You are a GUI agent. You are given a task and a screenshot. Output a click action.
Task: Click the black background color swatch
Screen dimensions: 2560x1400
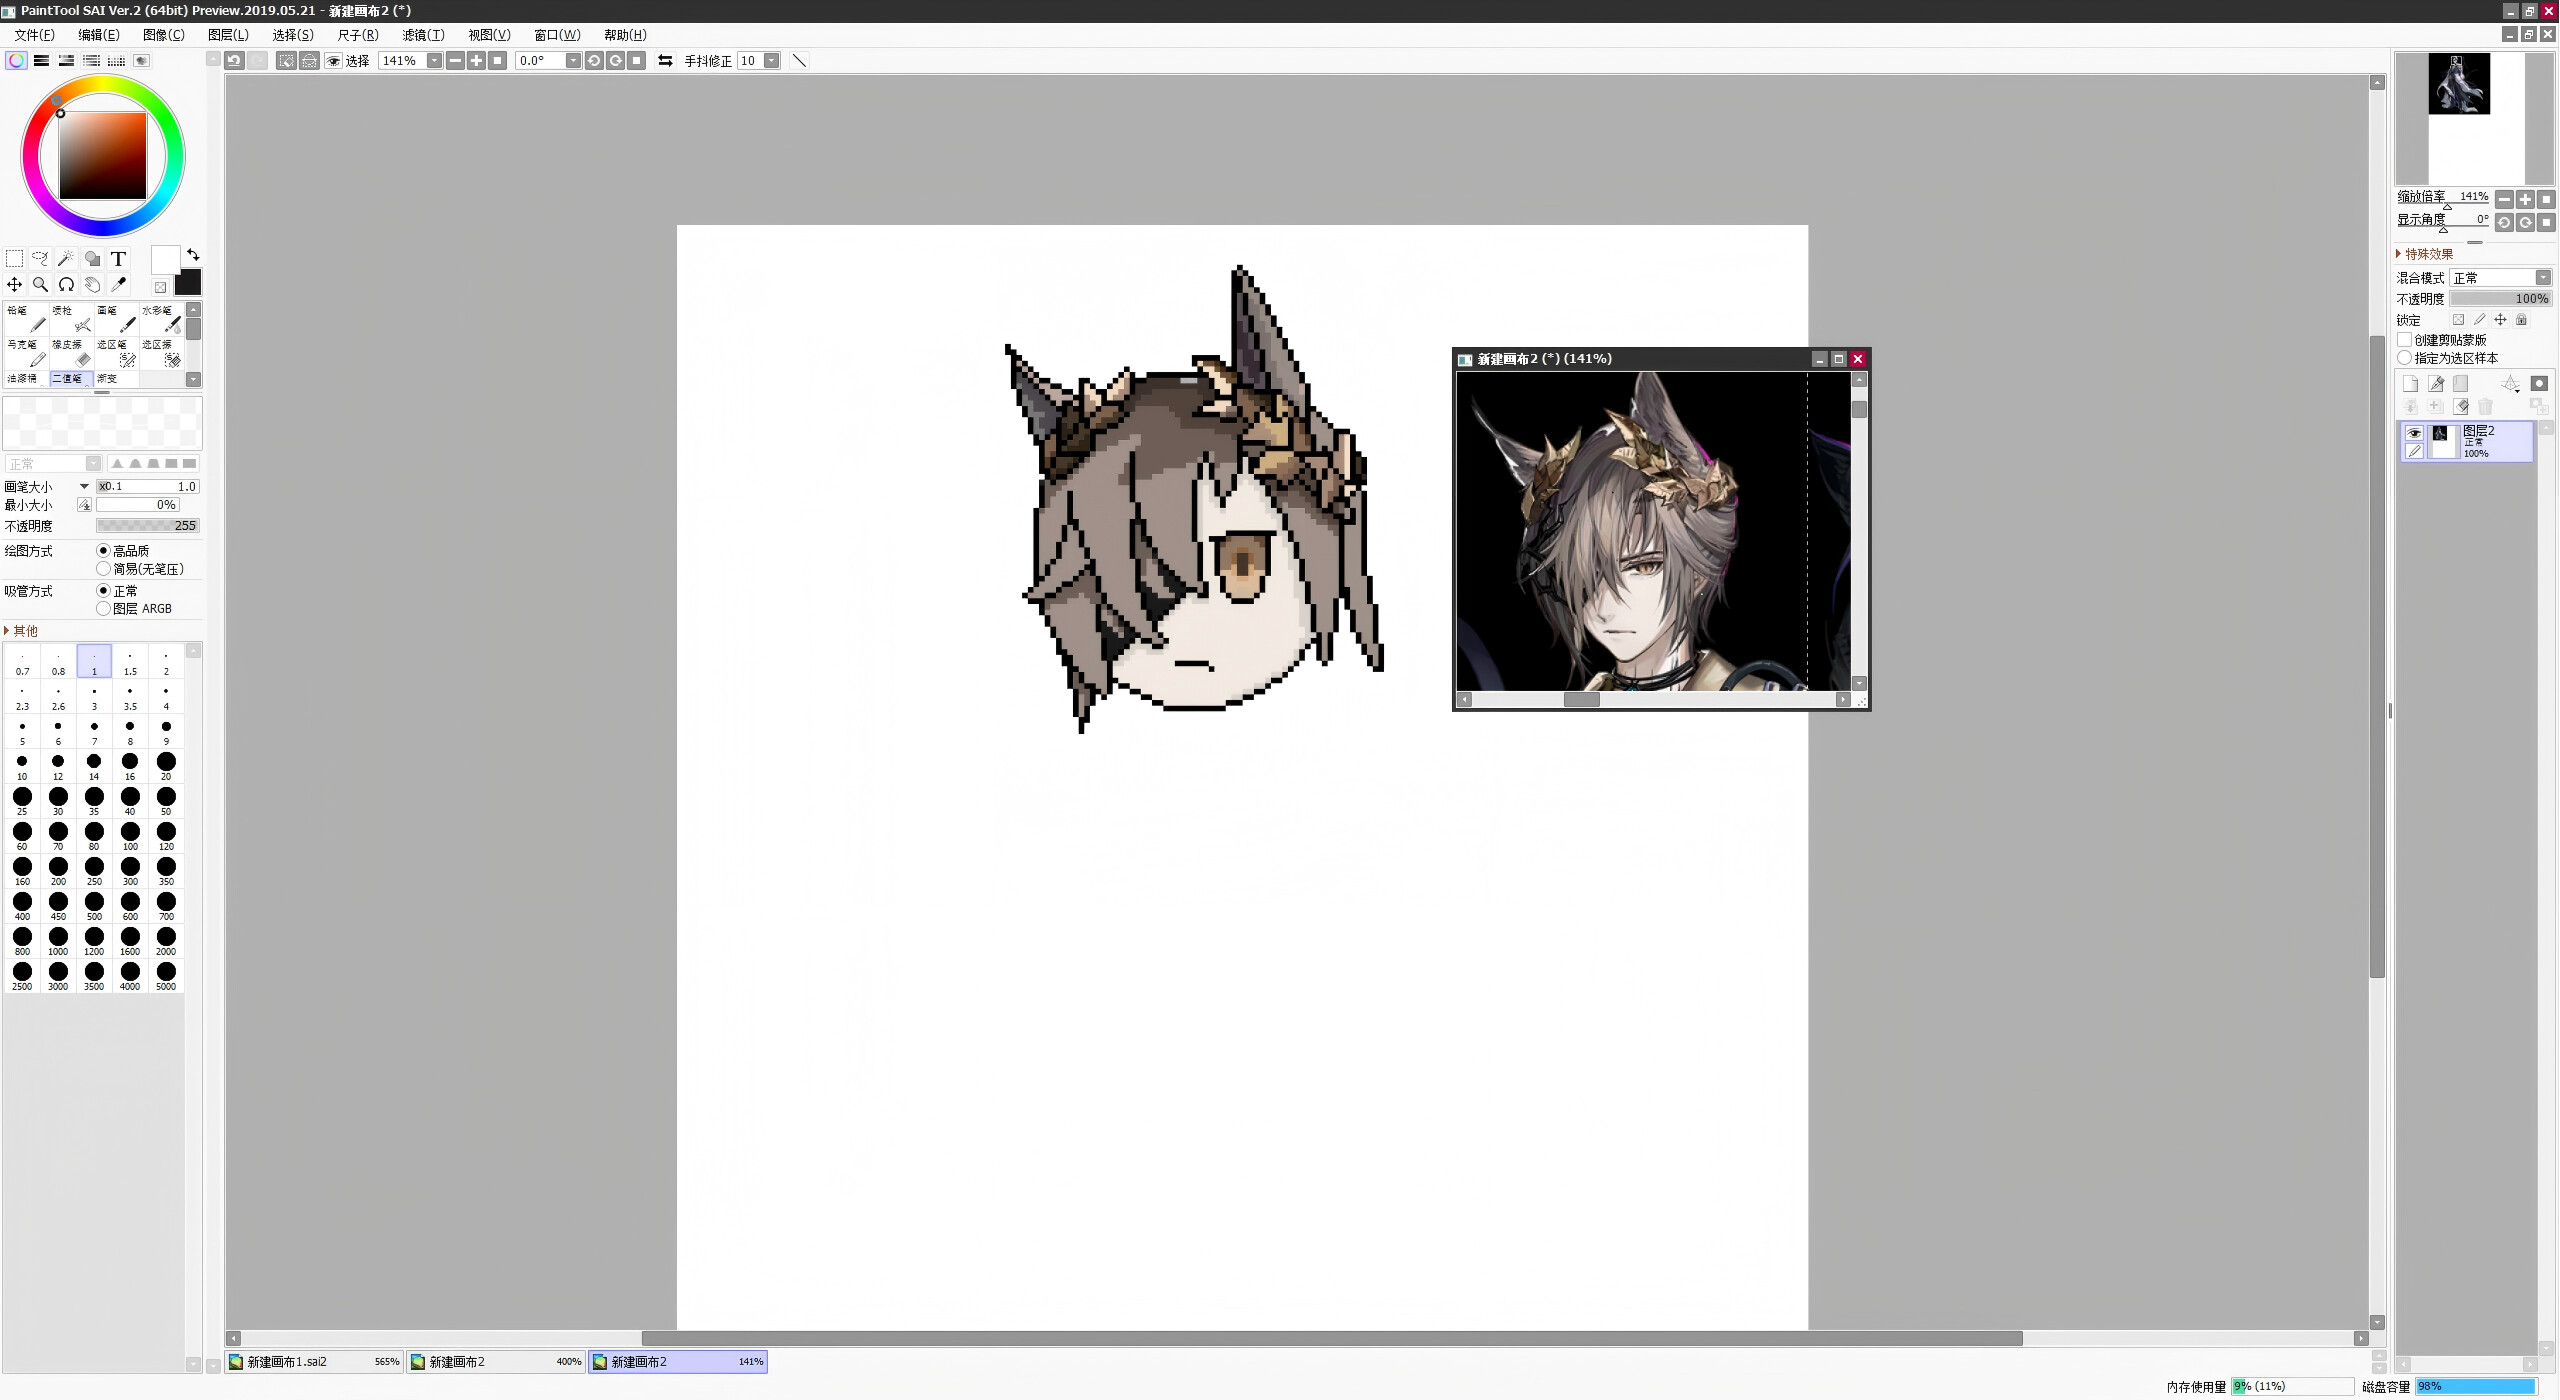[188, 282]
